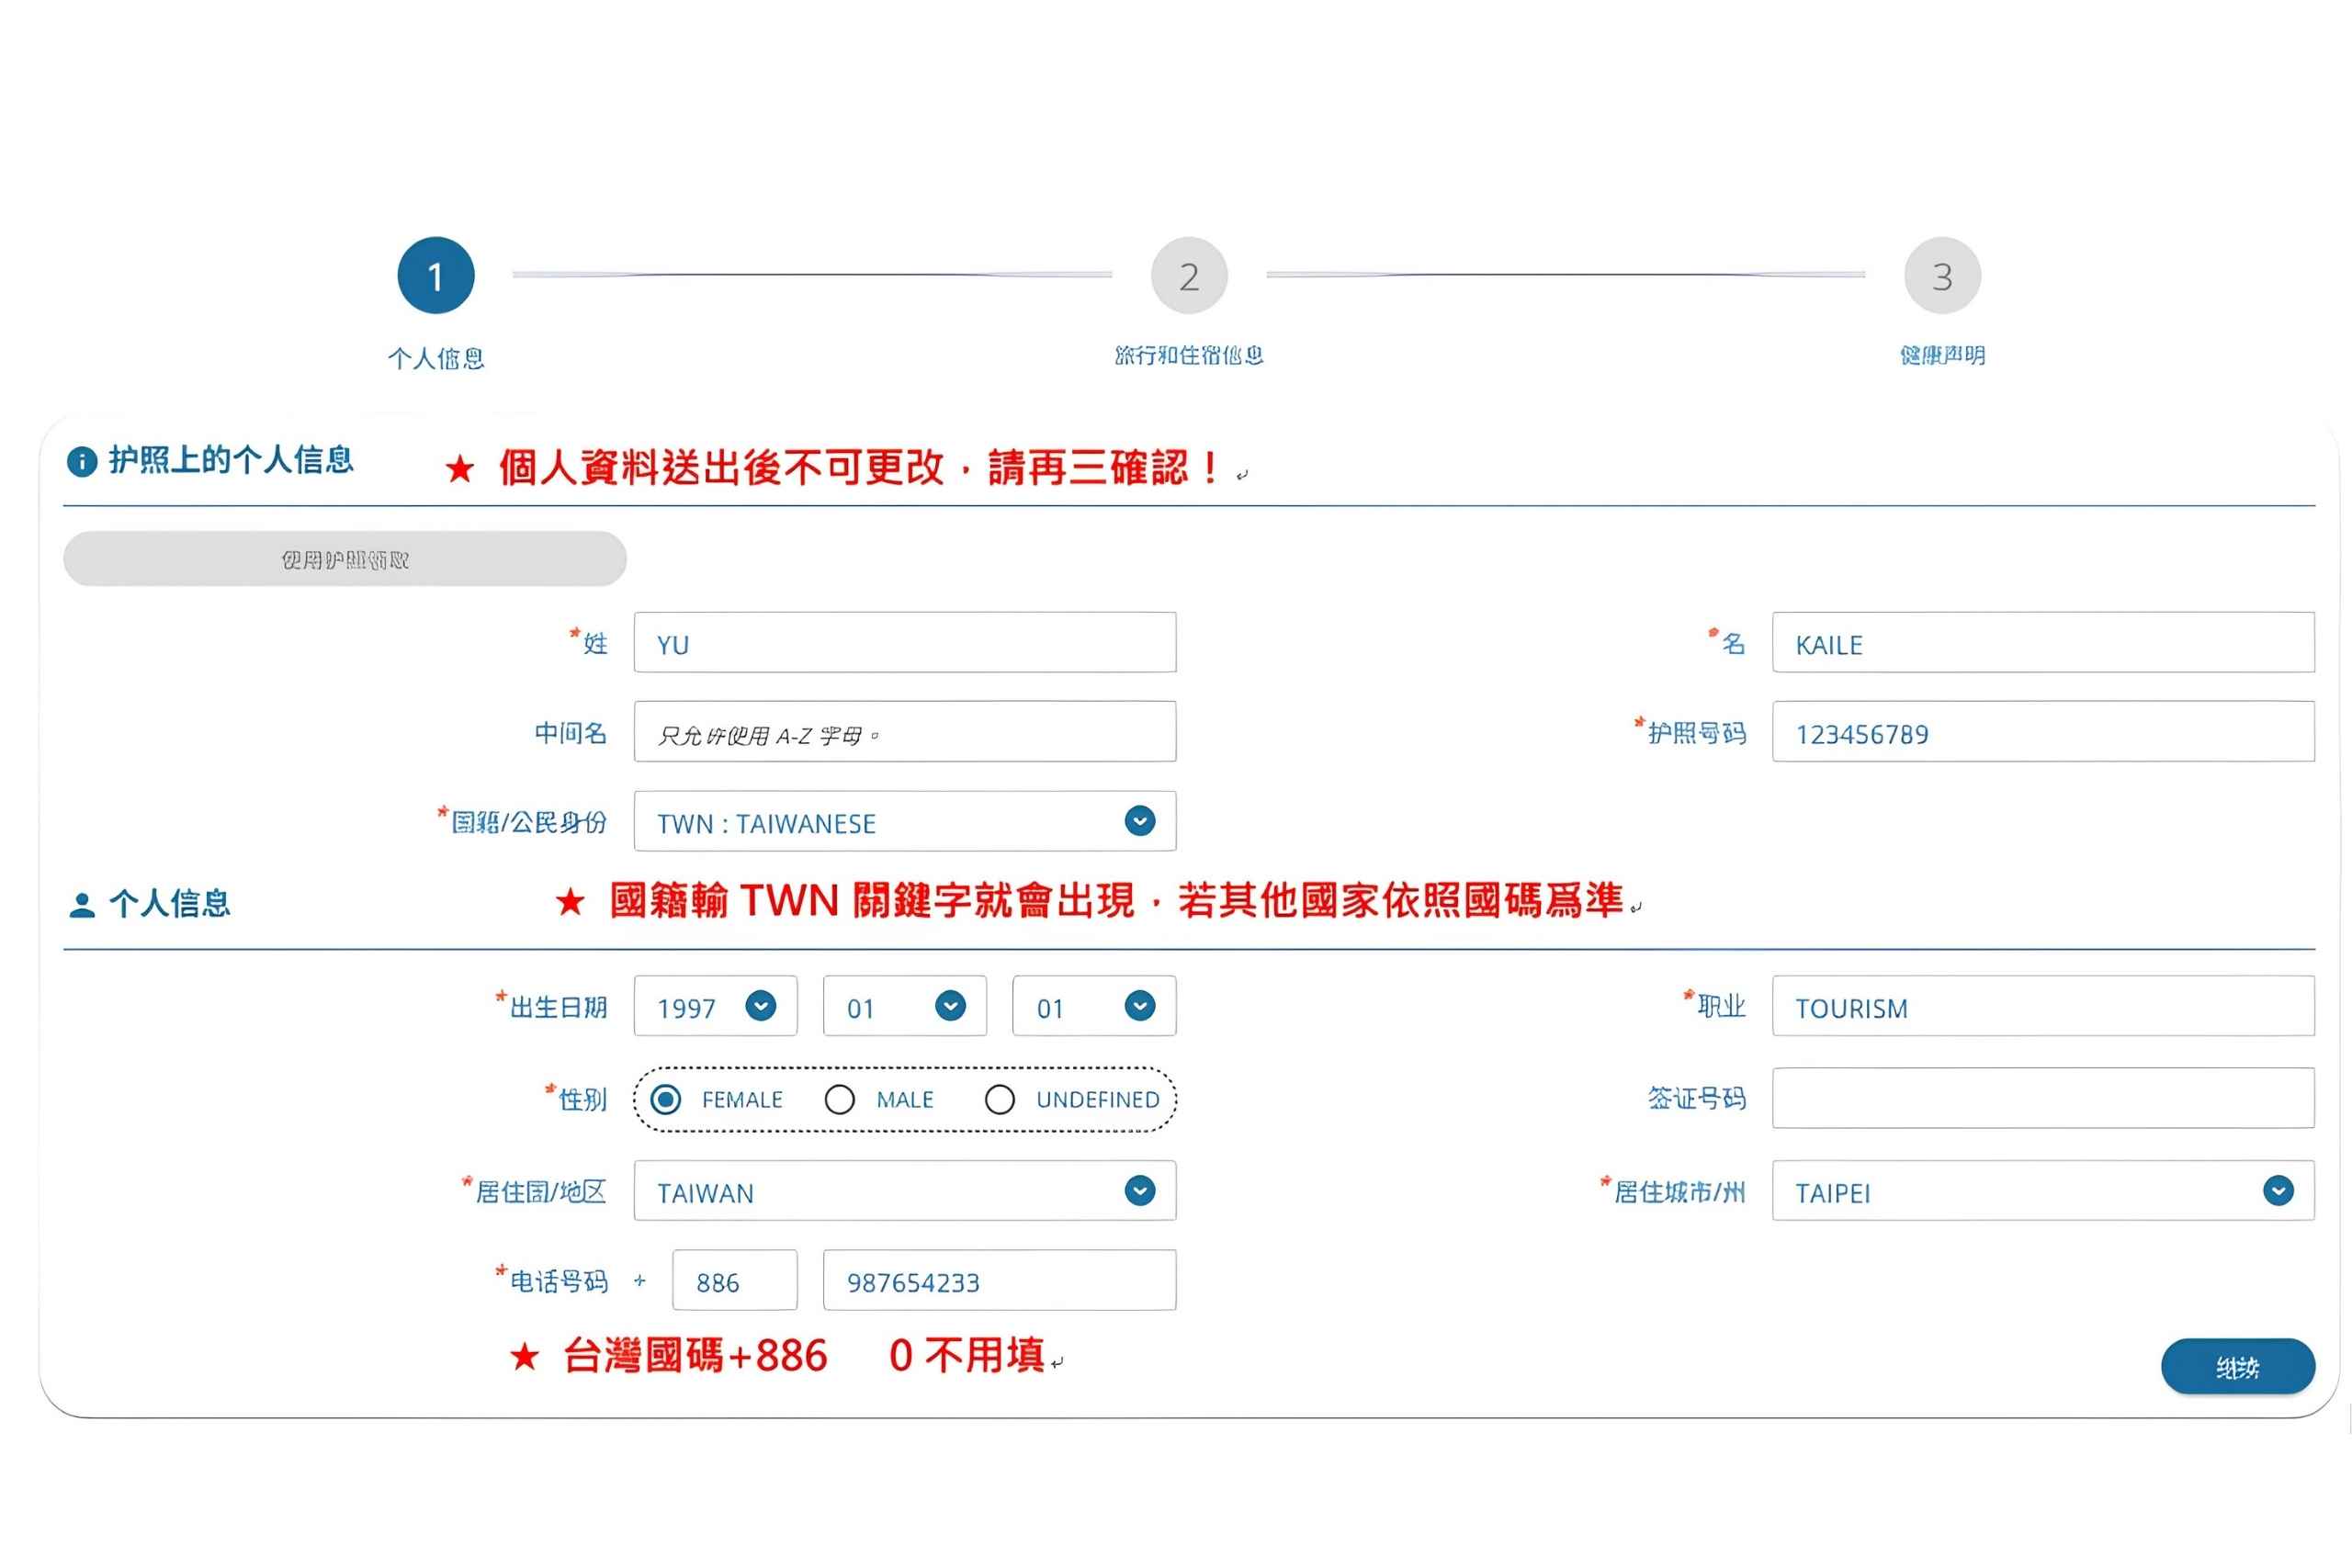The height and width of the screenshot is (1568, 2352).
Task: Go to step 2 旅行和住宿信息 circle
Action: pos(1189,275)
